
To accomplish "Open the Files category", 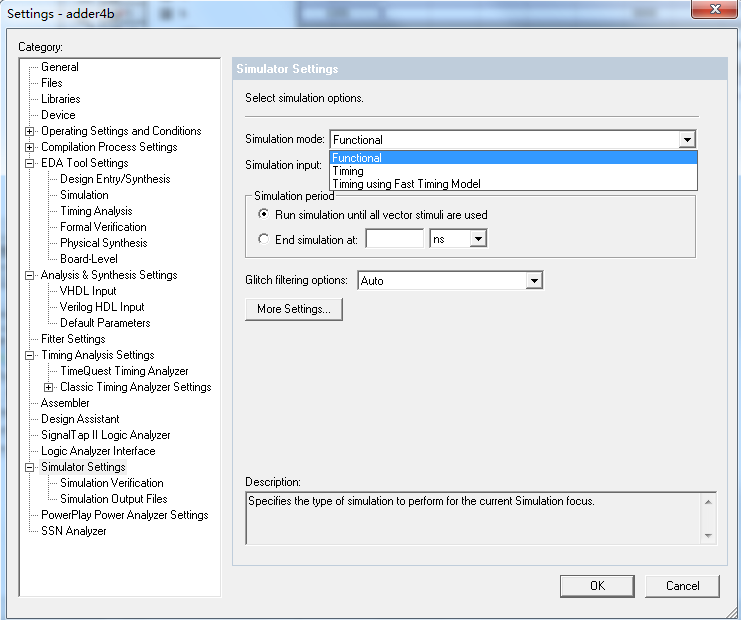I will click(52, 83).
